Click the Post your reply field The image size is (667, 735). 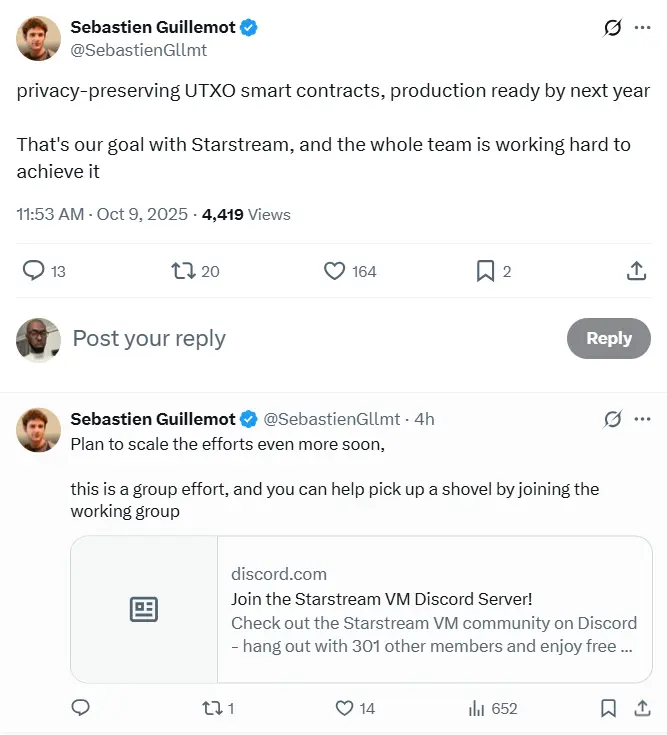click(x=300, y=338)
